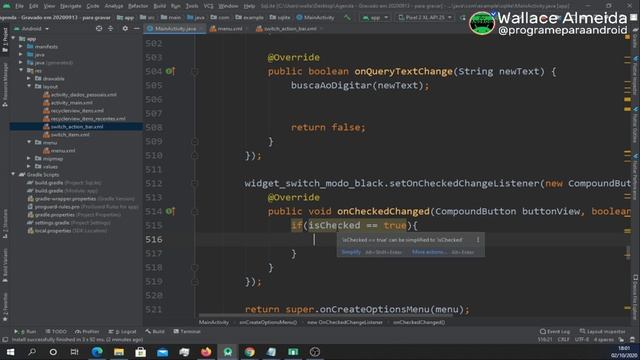Open project panel settings gear
Screen dimensions: 640x360
pos(125,29)
